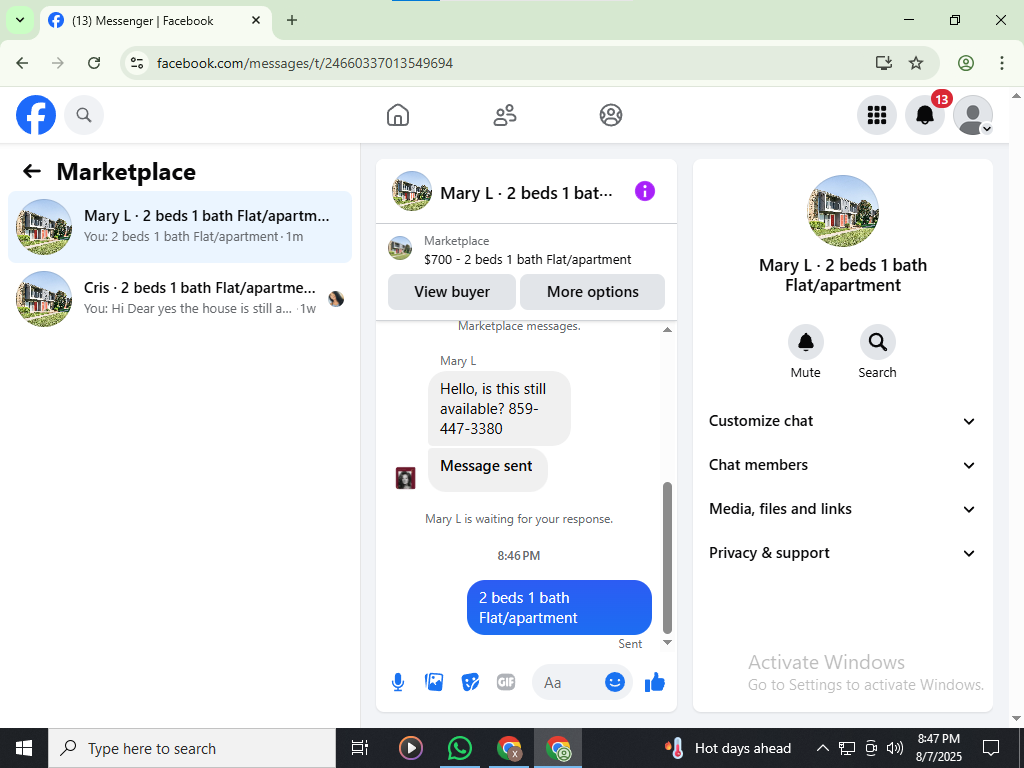Viewport: 1024px width, 768px height.
Task: Open the tab search dropdown arrow
Action: coord(20,20)
